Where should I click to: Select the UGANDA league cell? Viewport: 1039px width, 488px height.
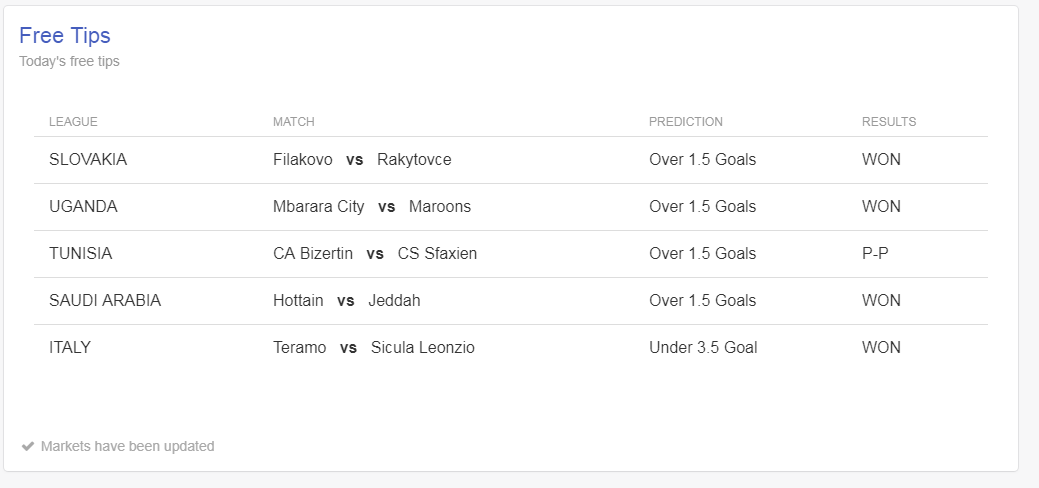(83, 207)
